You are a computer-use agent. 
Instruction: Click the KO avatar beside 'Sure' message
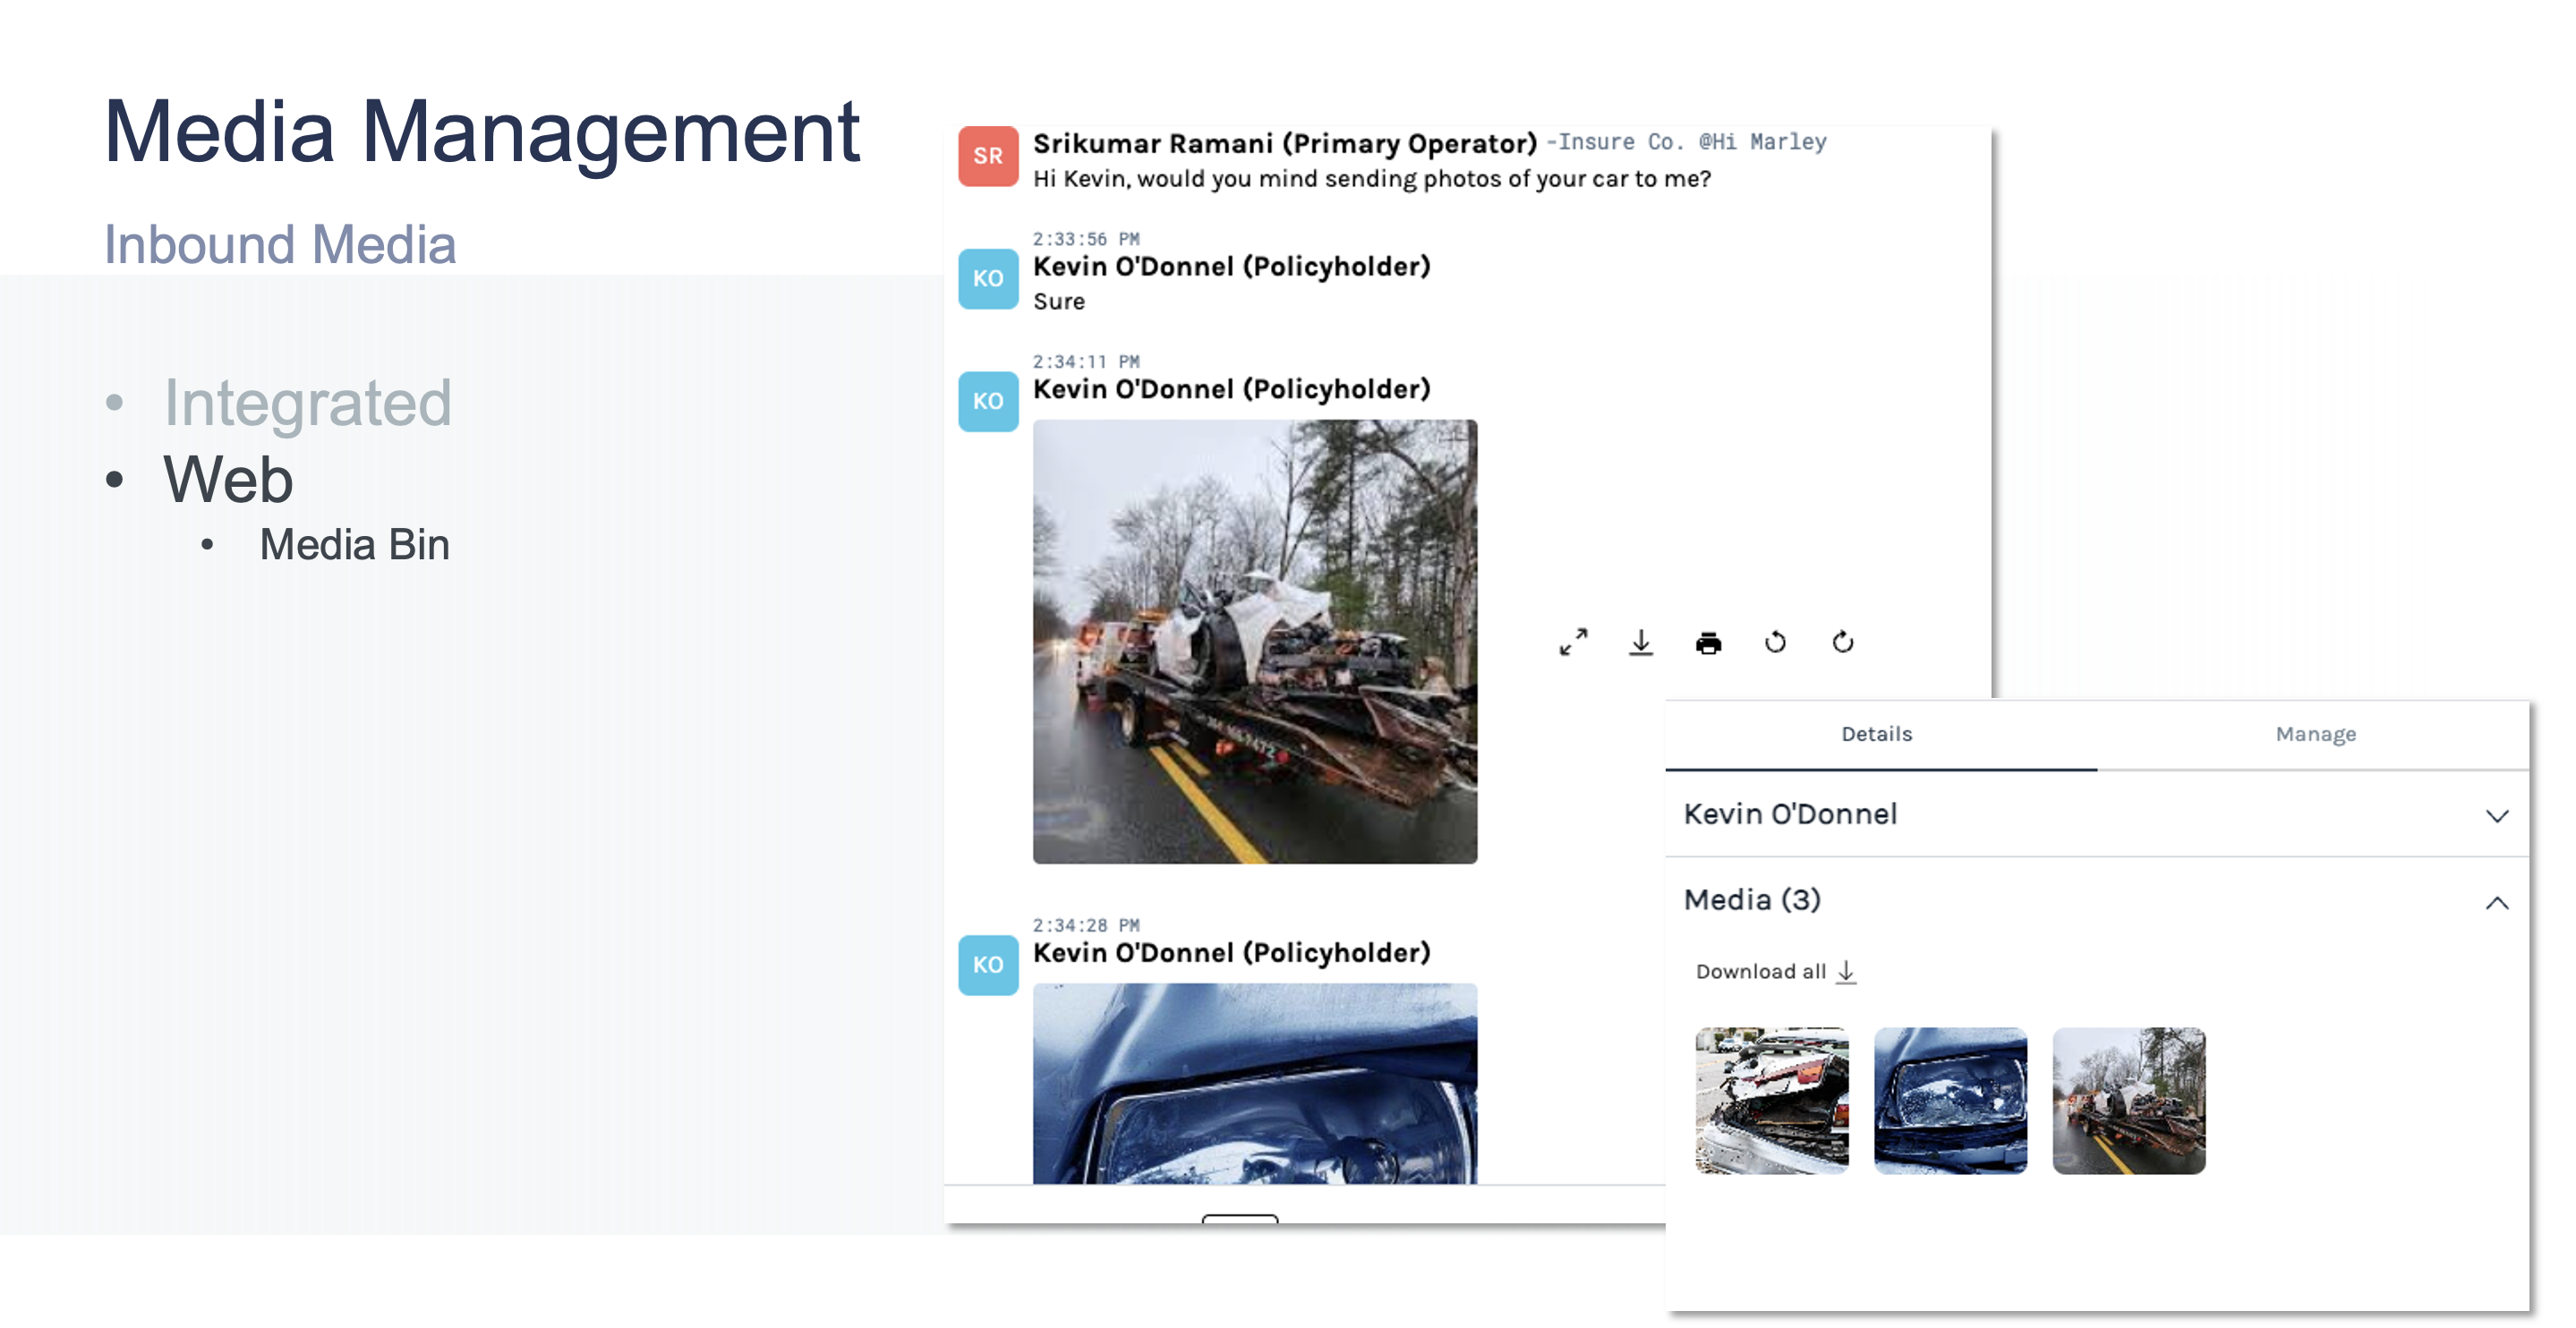coord(988,279)
